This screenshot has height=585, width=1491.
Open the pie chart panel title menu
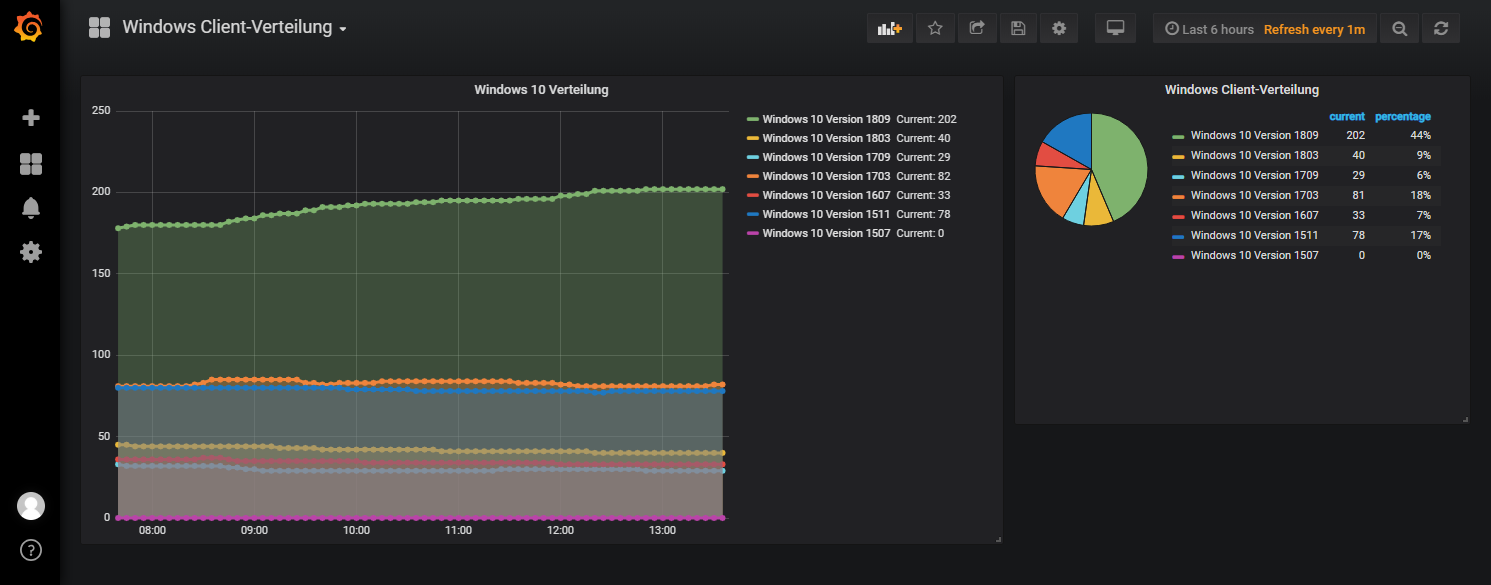[x=1241, y=90]
